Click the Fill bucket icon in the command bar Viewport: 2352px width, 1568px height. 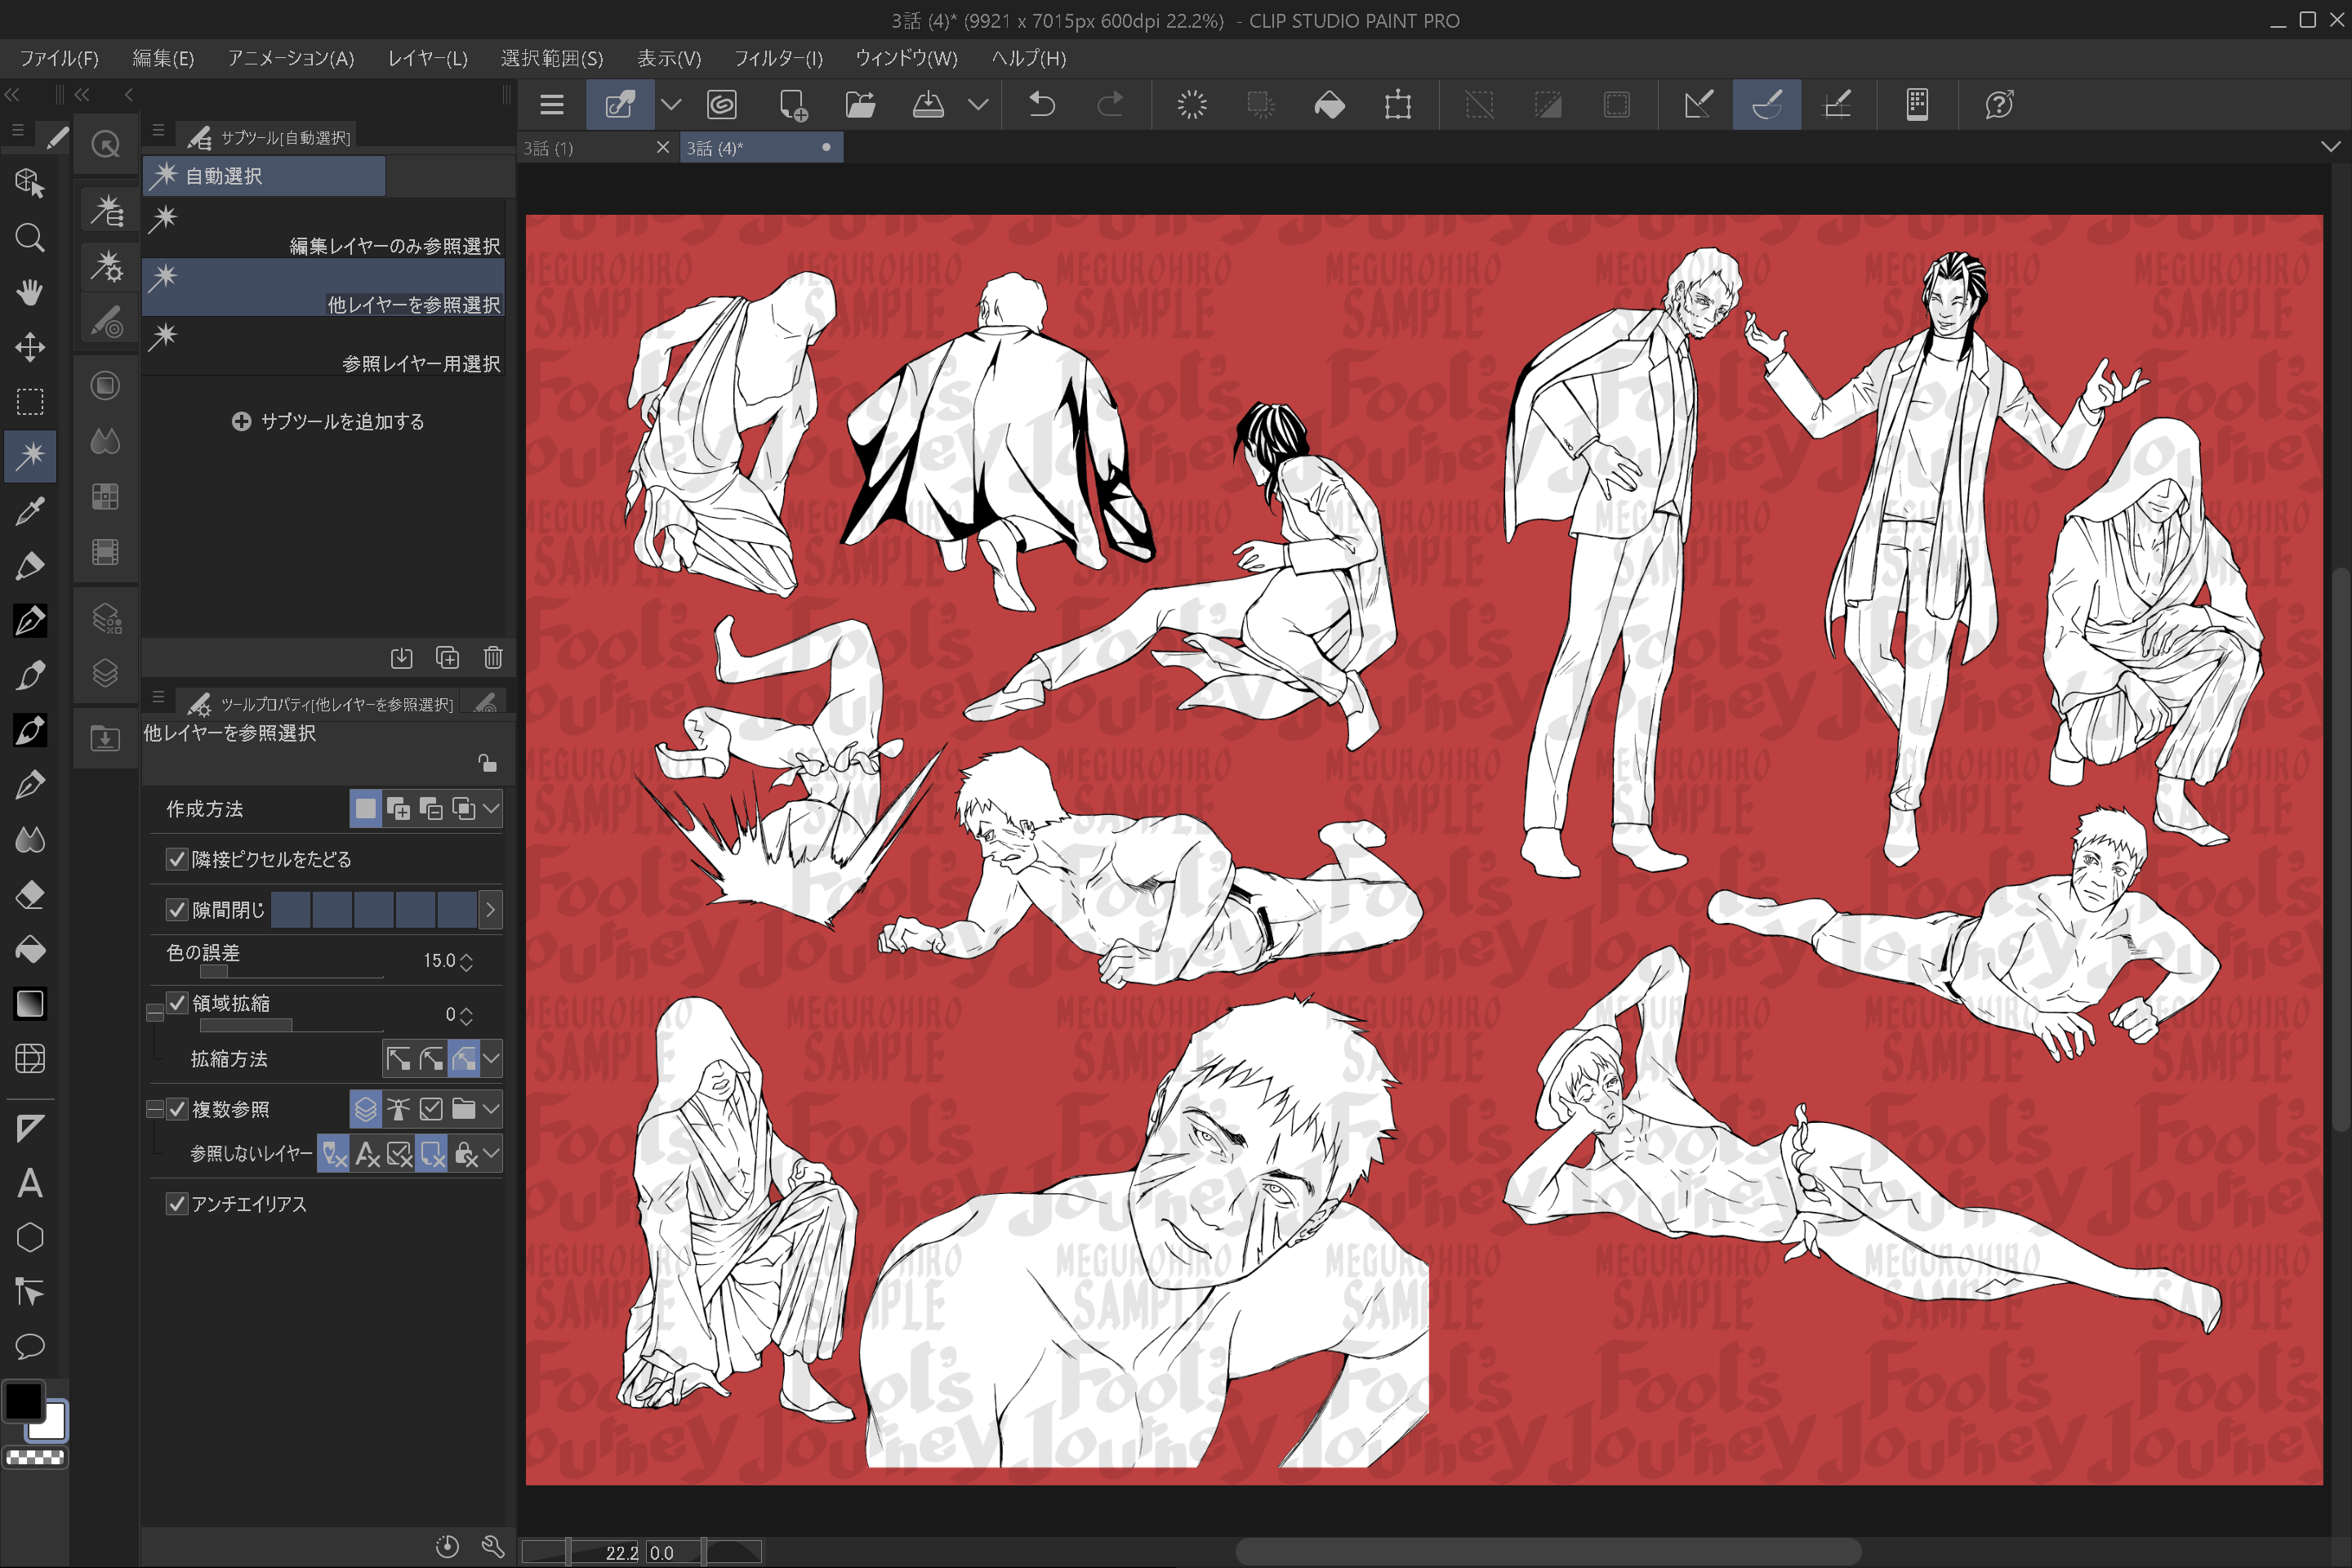[1329, 105]
